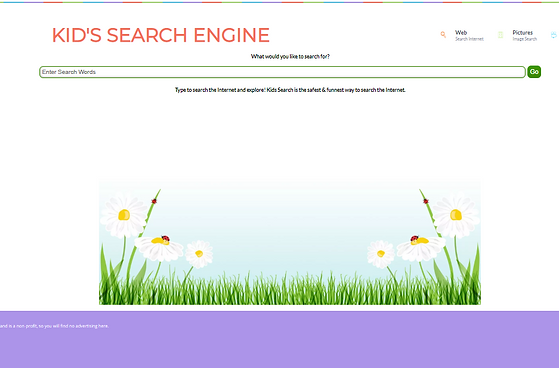Click the orange magnifier Web icon
The width and height of the screenshot is (559, 368).
coord(443,35)
